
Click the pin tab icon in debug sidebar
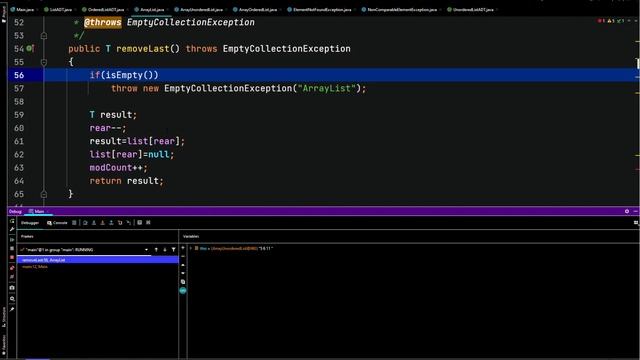pos(12,309)
